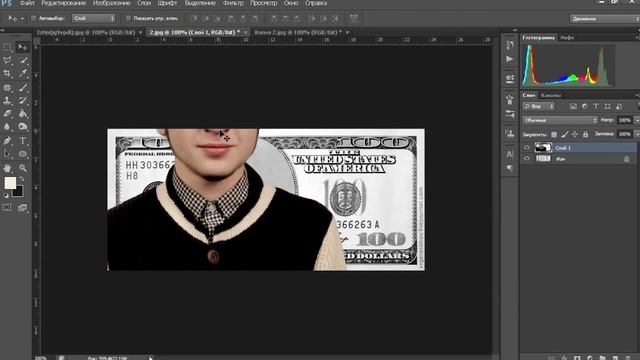Hide the Фон layer eye
640x360 pixels.
pos(527,159)
